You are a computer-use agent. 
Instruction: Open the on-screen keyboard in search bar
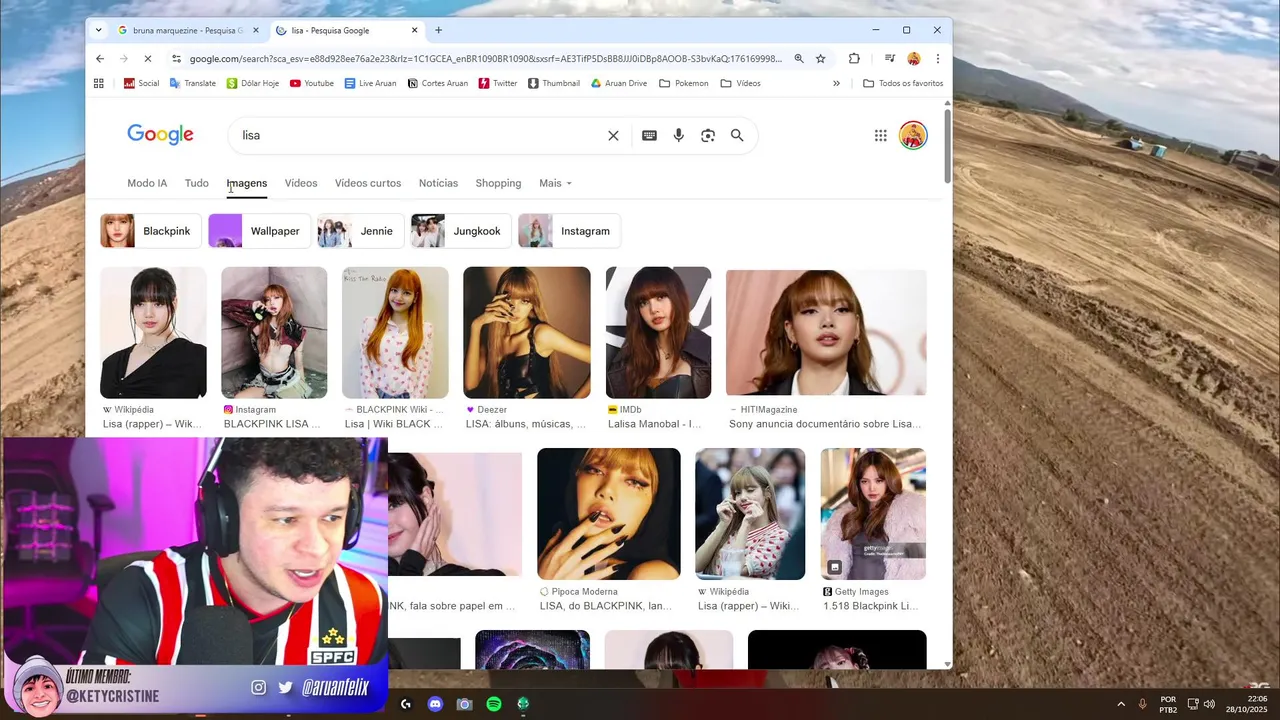[649, 136]
